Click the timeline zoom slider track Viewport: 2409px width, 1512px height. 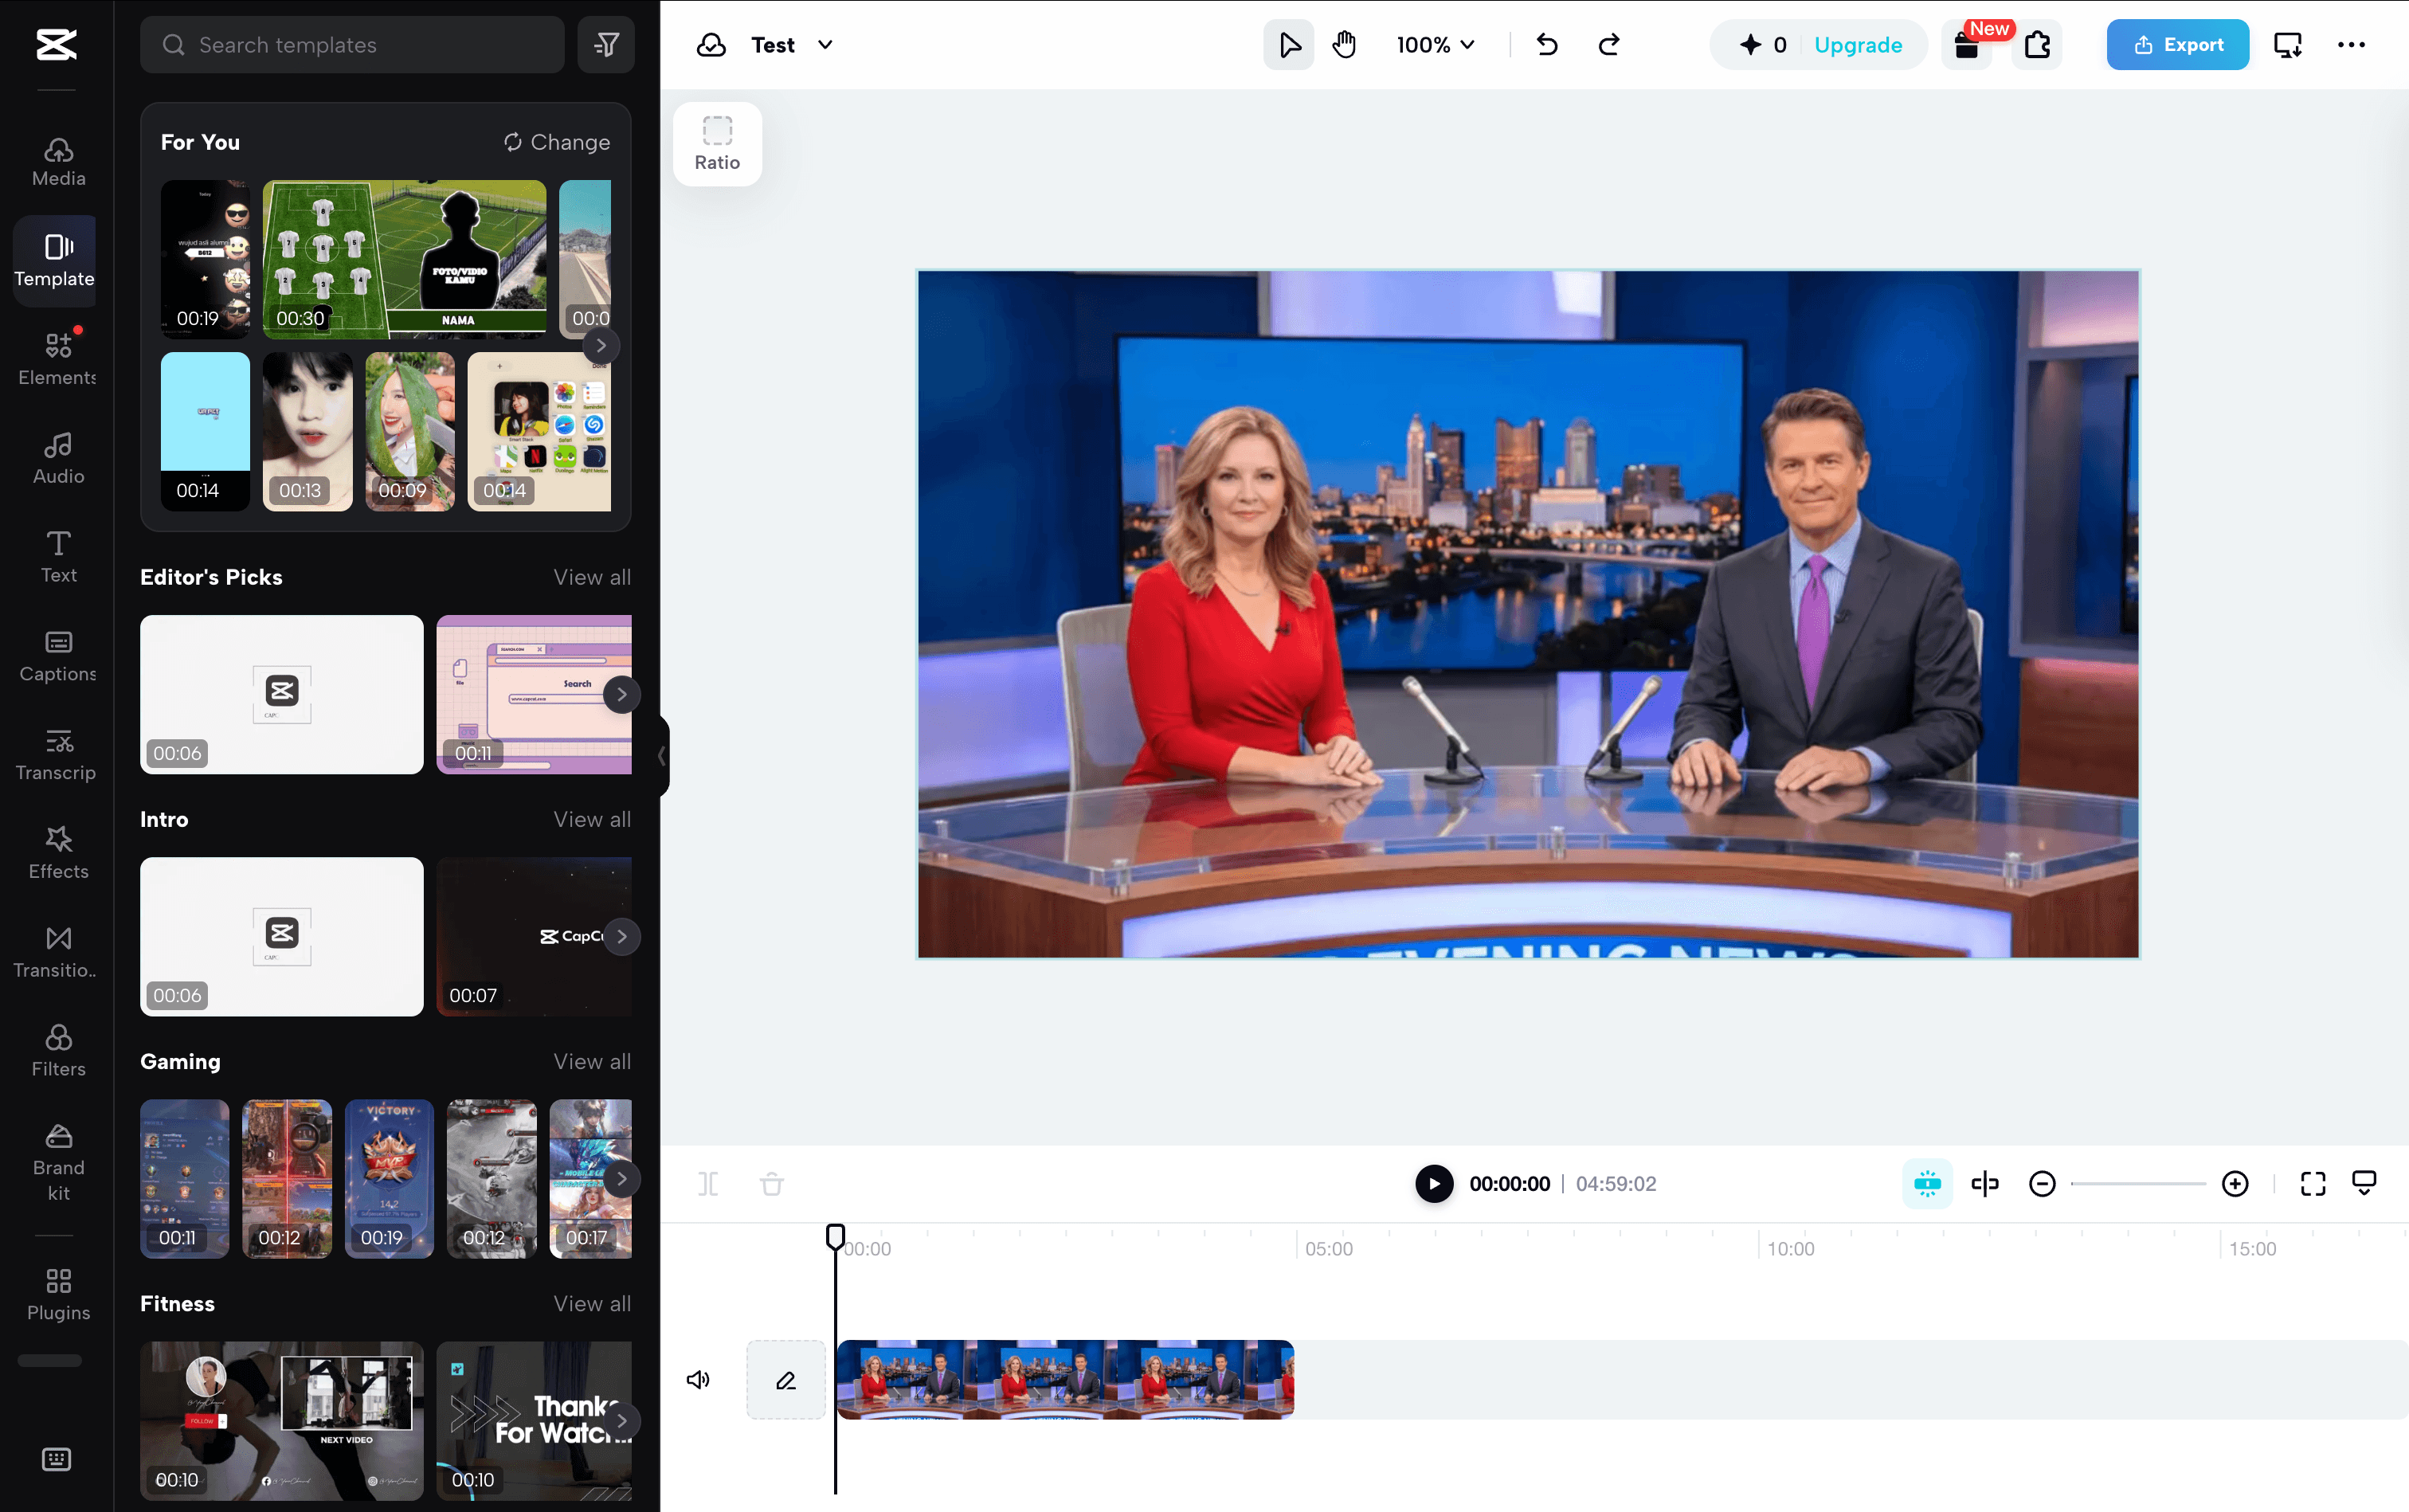coord(2138,1184)
